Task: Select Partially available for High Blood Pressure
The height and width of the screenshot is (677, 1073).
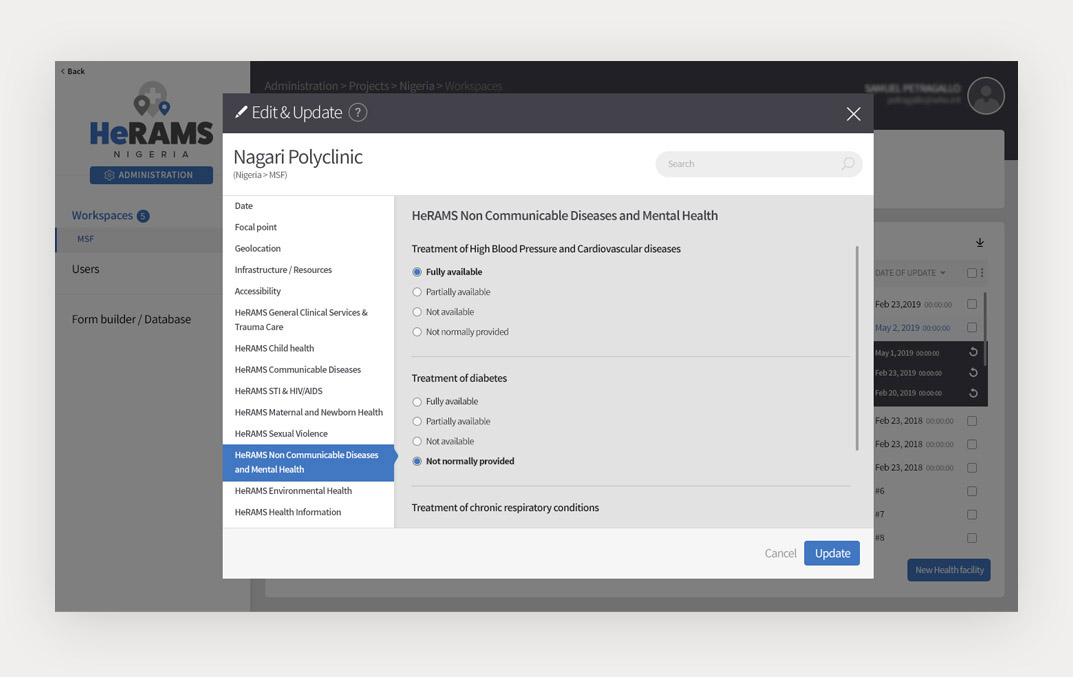Action: 418,292
